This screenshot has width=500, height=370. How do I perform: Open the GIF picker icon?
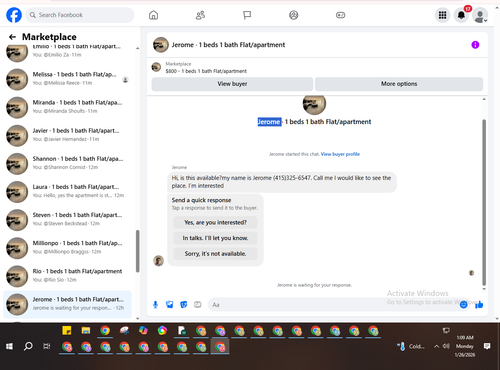click(x=198, y=304)
